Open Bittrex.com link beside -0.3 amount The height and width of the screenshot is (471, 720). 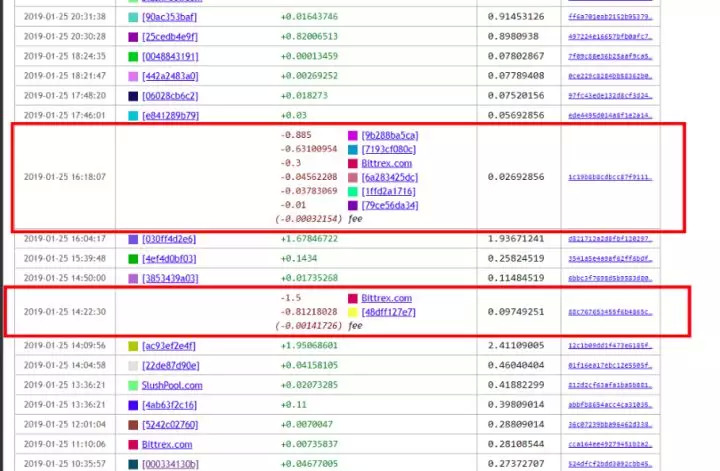(387, 163)
